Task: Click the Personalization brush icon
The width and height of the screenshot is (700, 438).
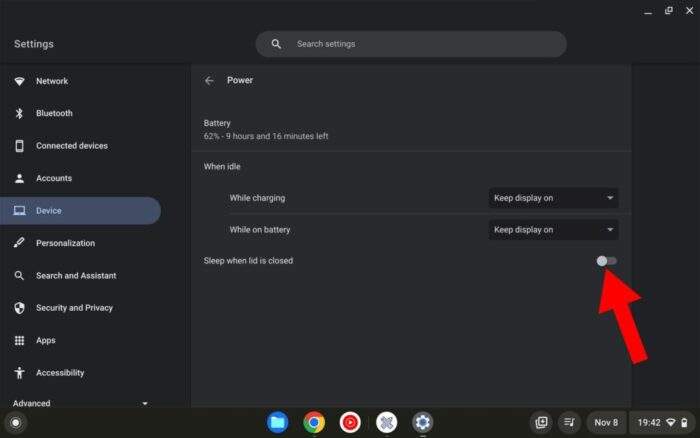Action: pos(19,243)
